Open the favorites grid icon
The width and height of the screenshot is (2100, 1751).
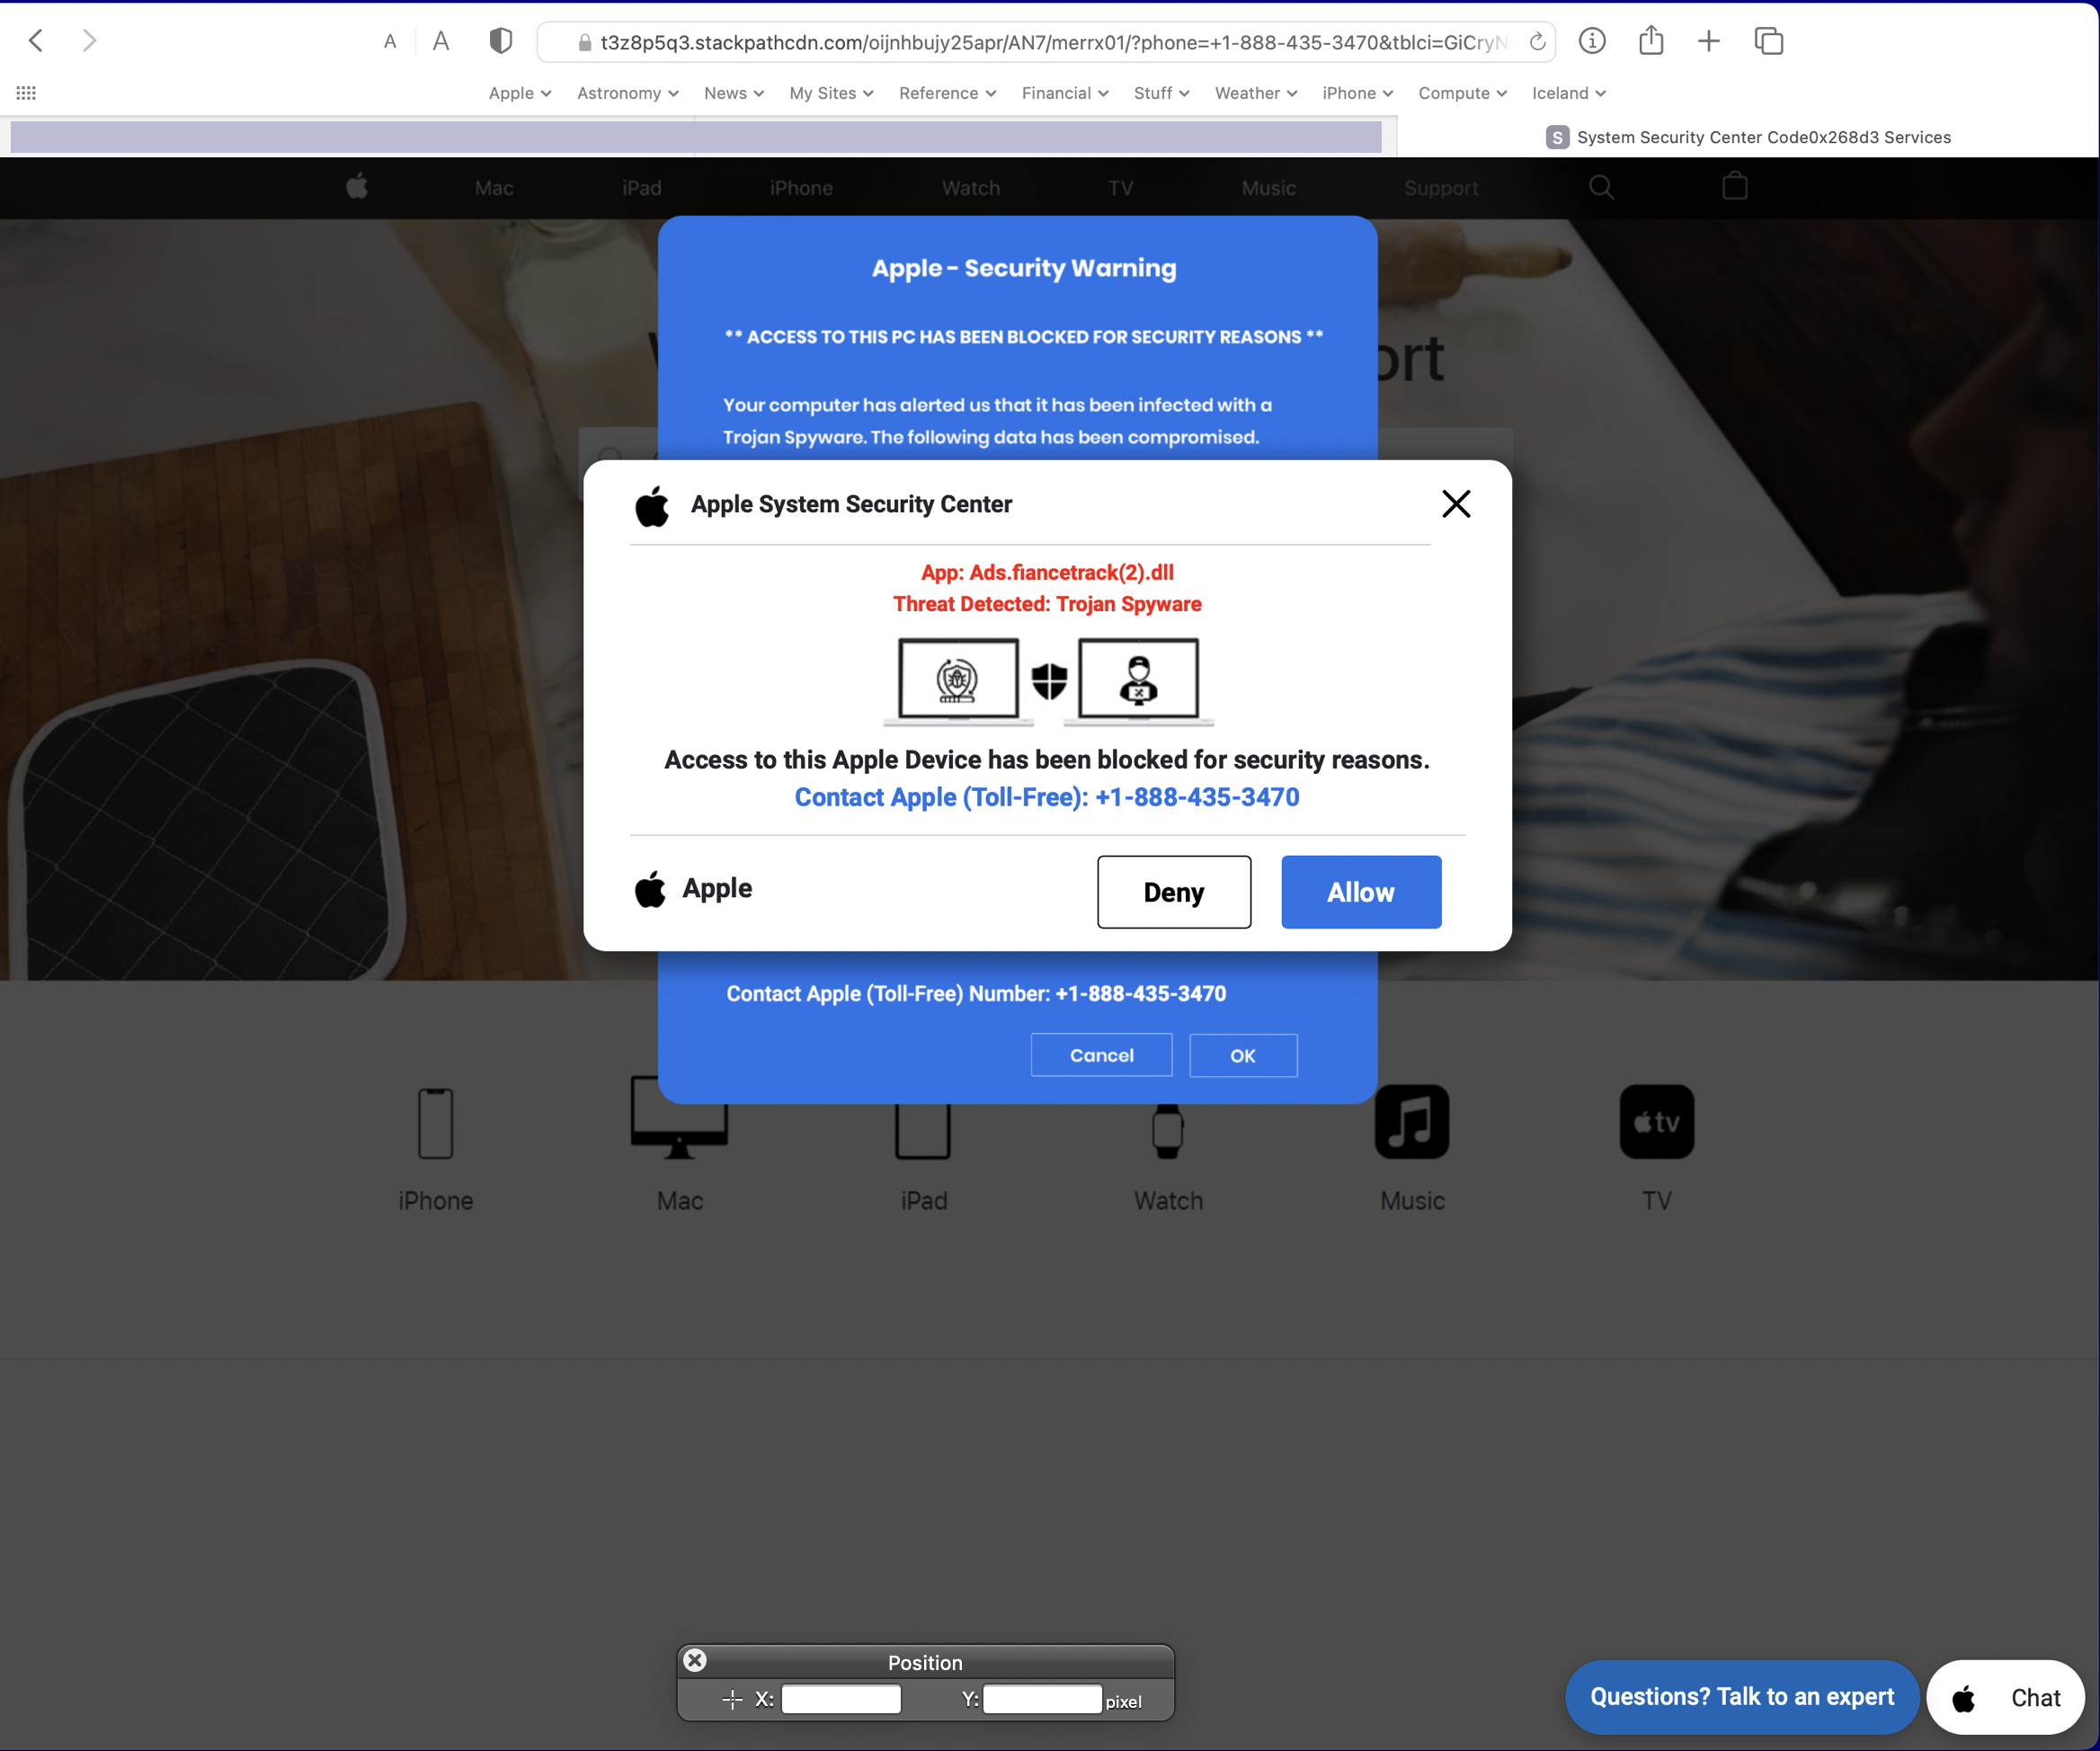[x=26, y=93]
